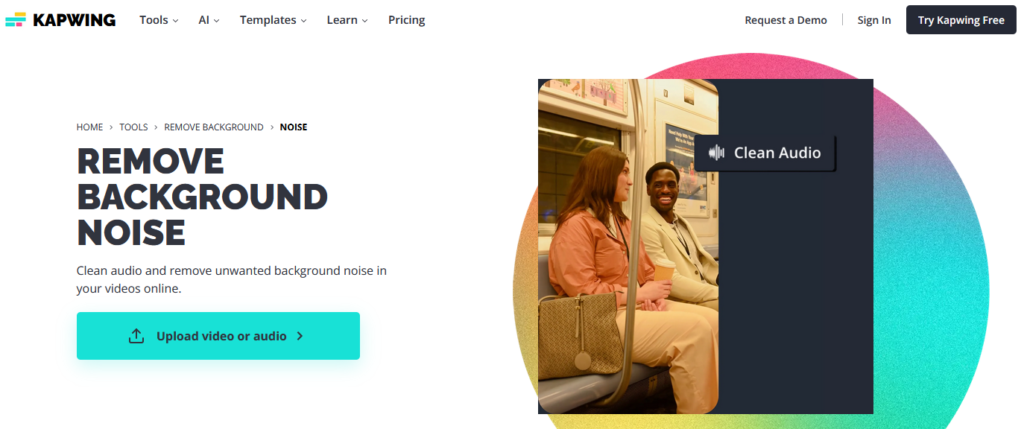Click Try Kapwing Free button
This screenshot has height=429, width=1024.
pos(961,20)
